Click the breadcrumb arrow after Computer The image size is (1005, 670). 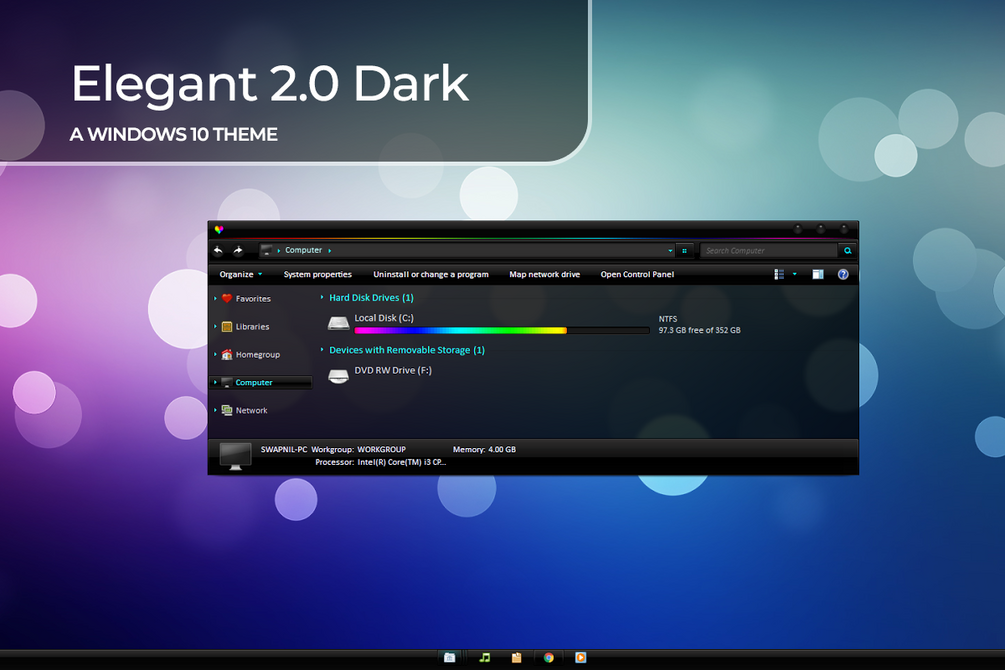click(329, 251)
